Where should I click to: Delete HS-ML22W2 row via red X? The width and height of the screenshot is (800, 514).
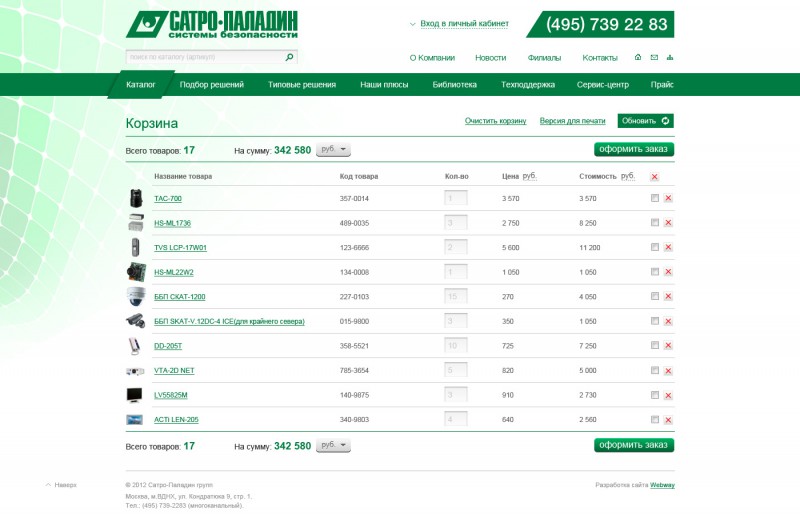[x=668, y=272]
